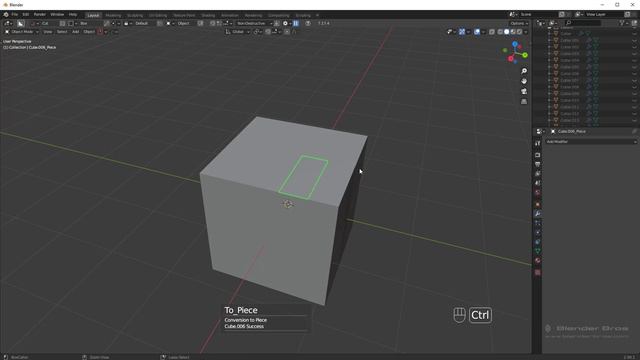Switch to the Scripting workspace tab
This screenshot has width=640, height=360.
click(x=303, y=15)
